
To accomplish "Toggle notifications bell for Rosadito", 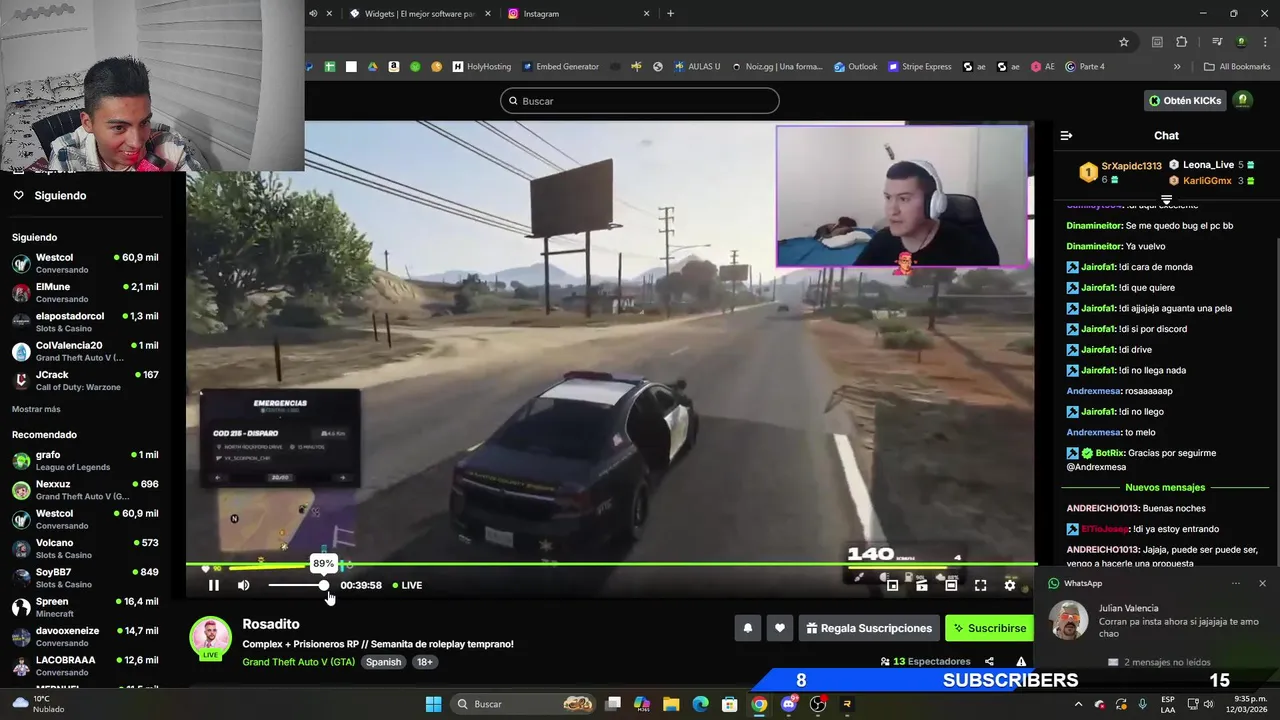I will click(x=747, y=628).
